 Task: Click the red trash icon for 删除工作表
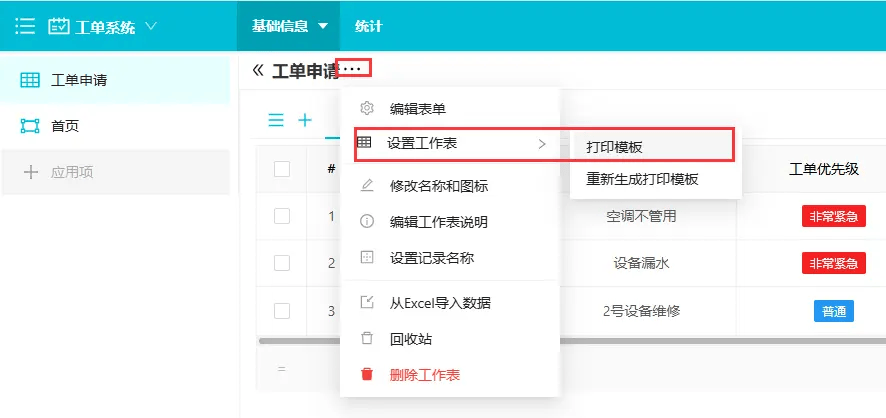367,375
